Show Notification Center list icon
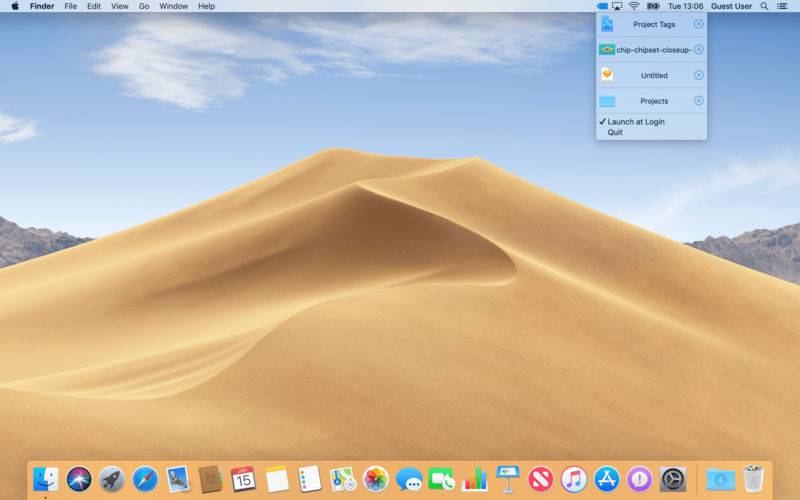 [x=781, y=6]
